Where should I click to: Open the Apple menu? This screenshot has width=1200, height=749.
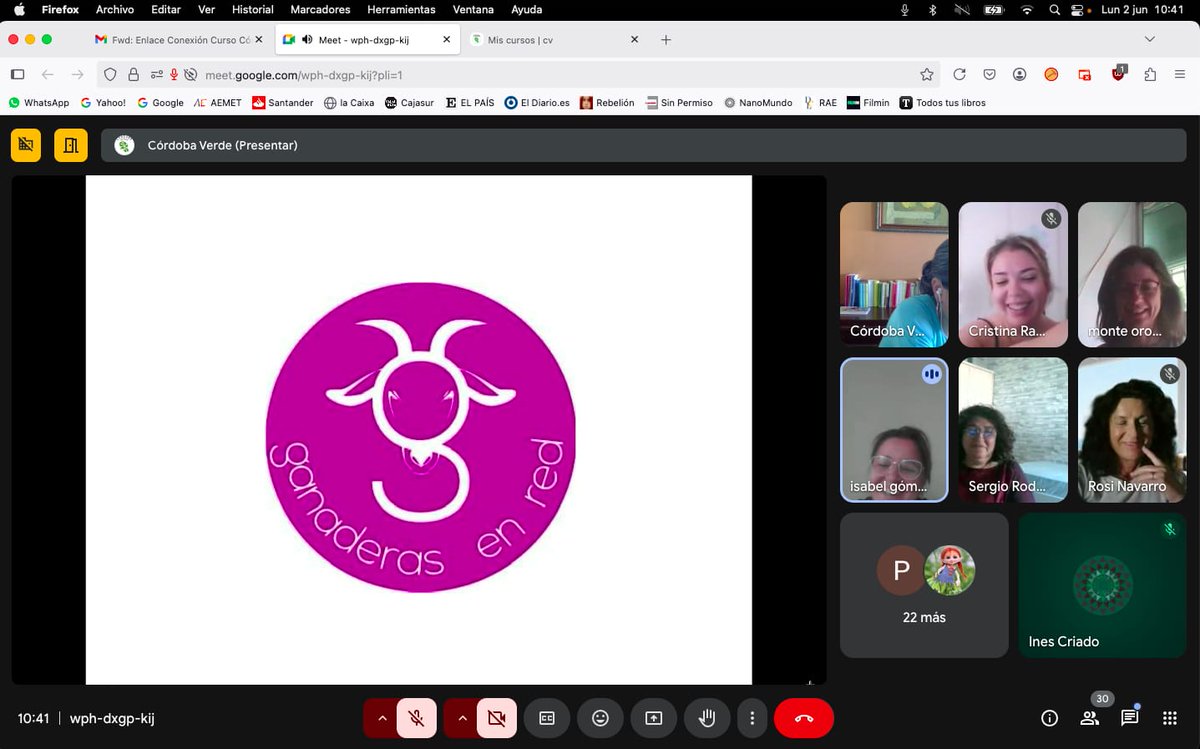point(19,9)
